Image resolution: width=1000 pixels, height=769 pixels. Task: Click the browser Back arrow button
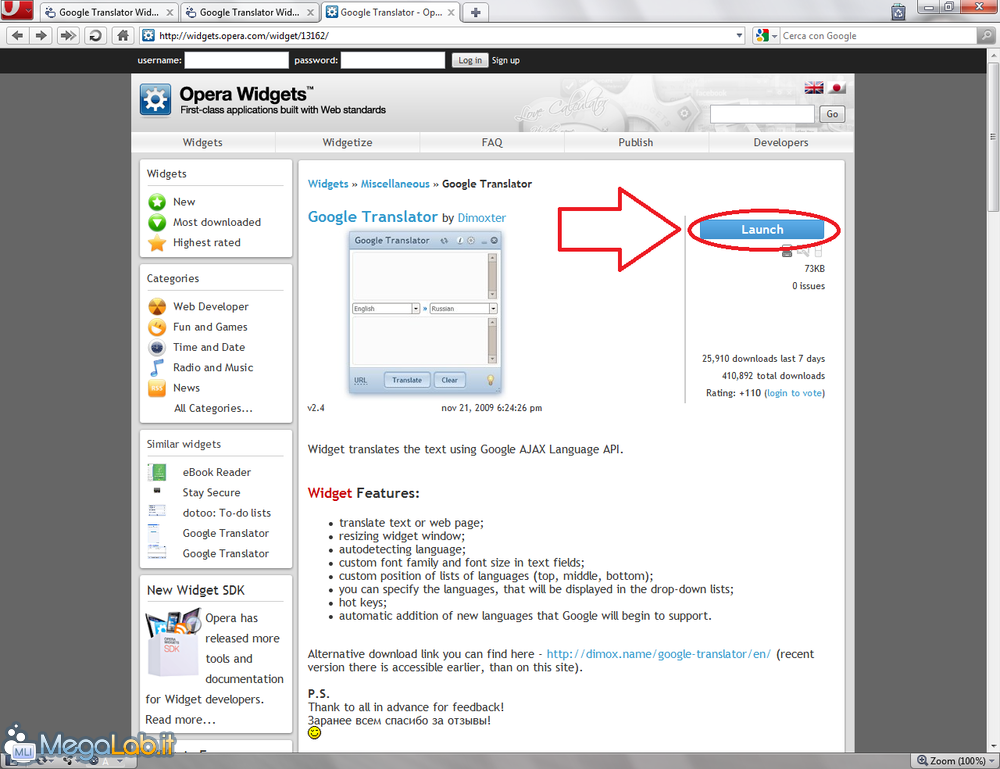[x=18, y=35]
